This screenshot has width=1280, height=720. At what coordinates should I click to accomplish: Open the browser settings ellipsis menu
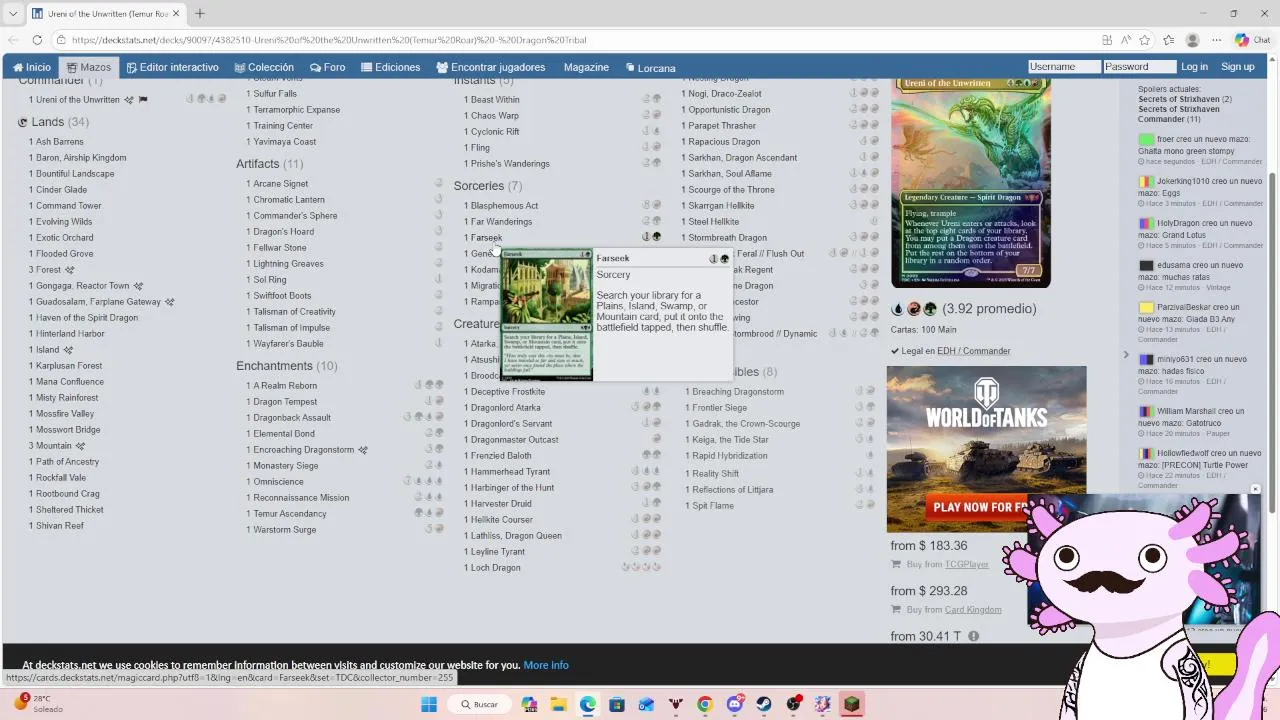pyautogui.click(x=1216, y=40)
